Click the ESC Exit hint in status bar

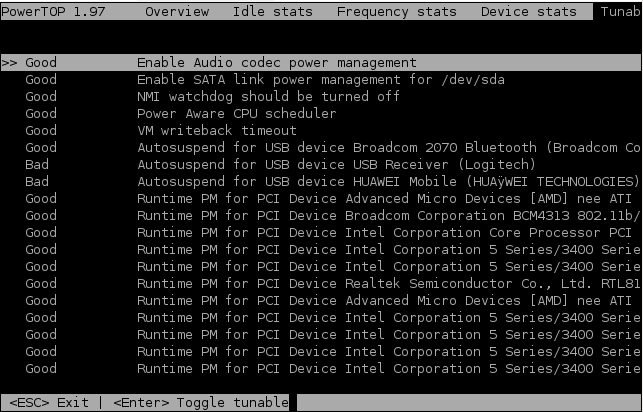pyautogui.click(x=49, y=403)
